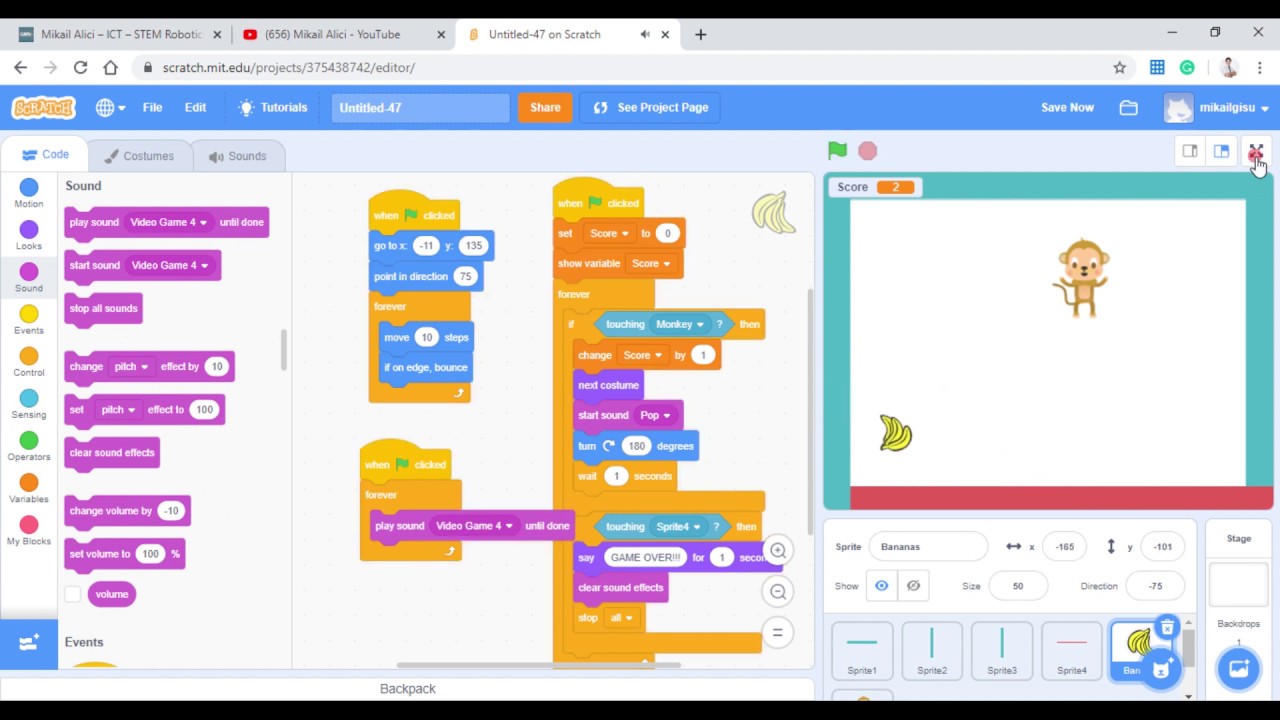1280x720 pixels.
Task: Open the My Stuff folder icon
Action: pos(1128,107)
